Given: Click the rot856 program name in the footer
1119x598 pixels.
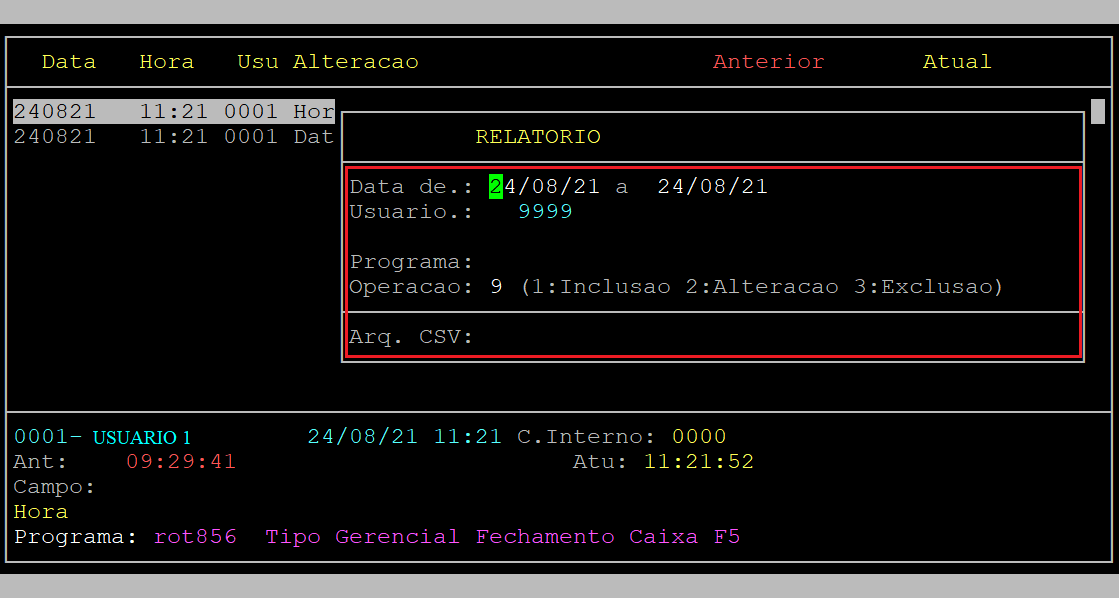Looking at the screenshot, I should click(195, 537).
